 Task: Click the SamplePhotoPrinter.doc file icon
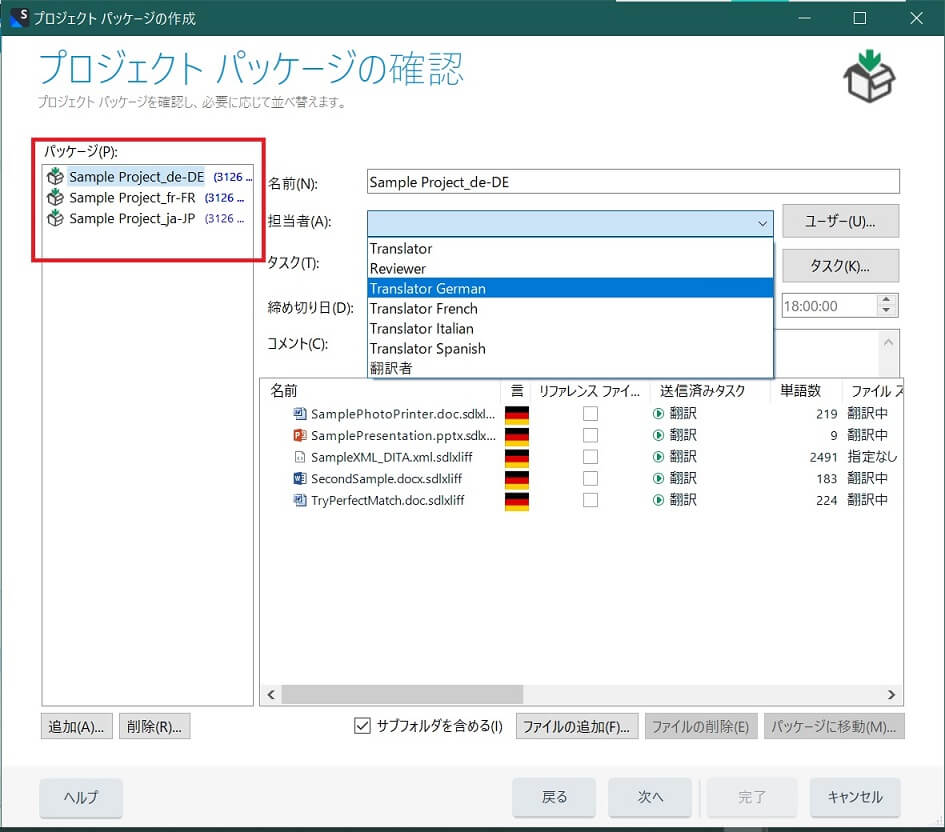(x=299, y=414)
